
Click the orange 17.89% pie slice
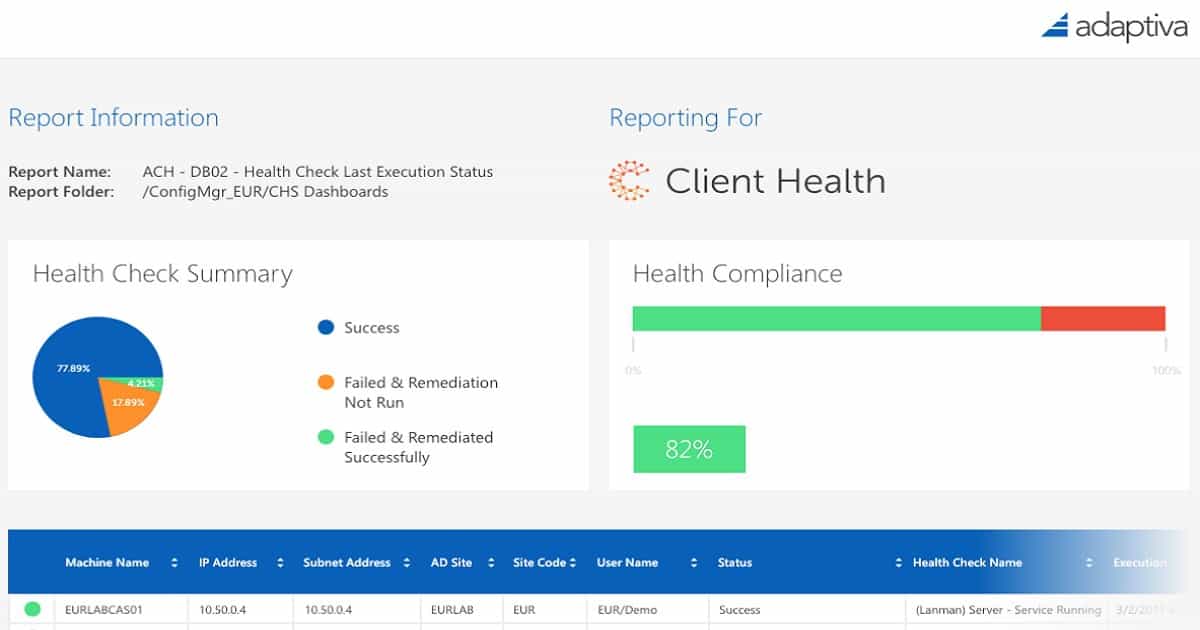pyautogui.click(x=128, y=405)
